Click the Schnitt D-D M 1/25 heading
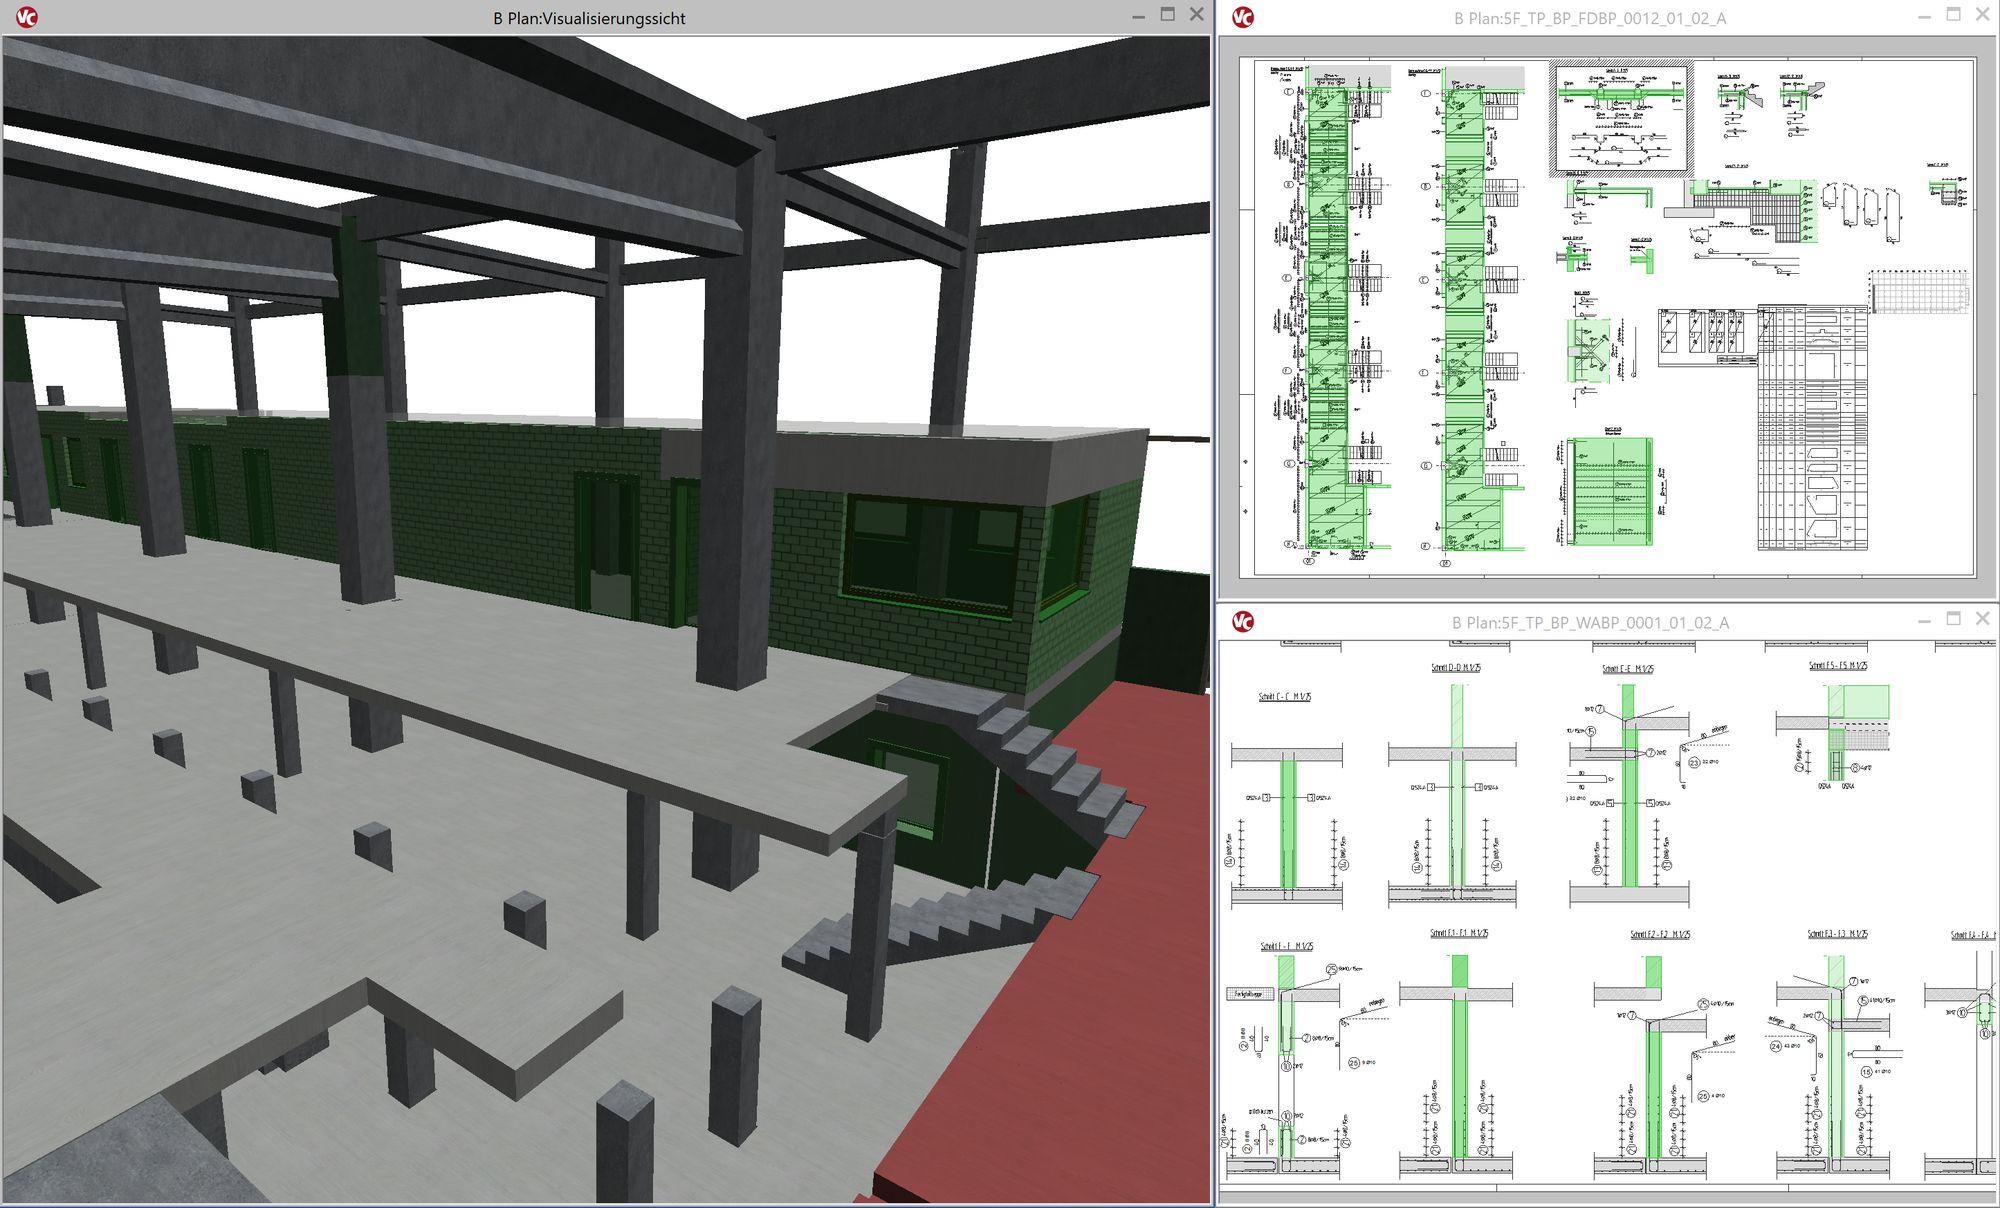 pos(1456,668)
